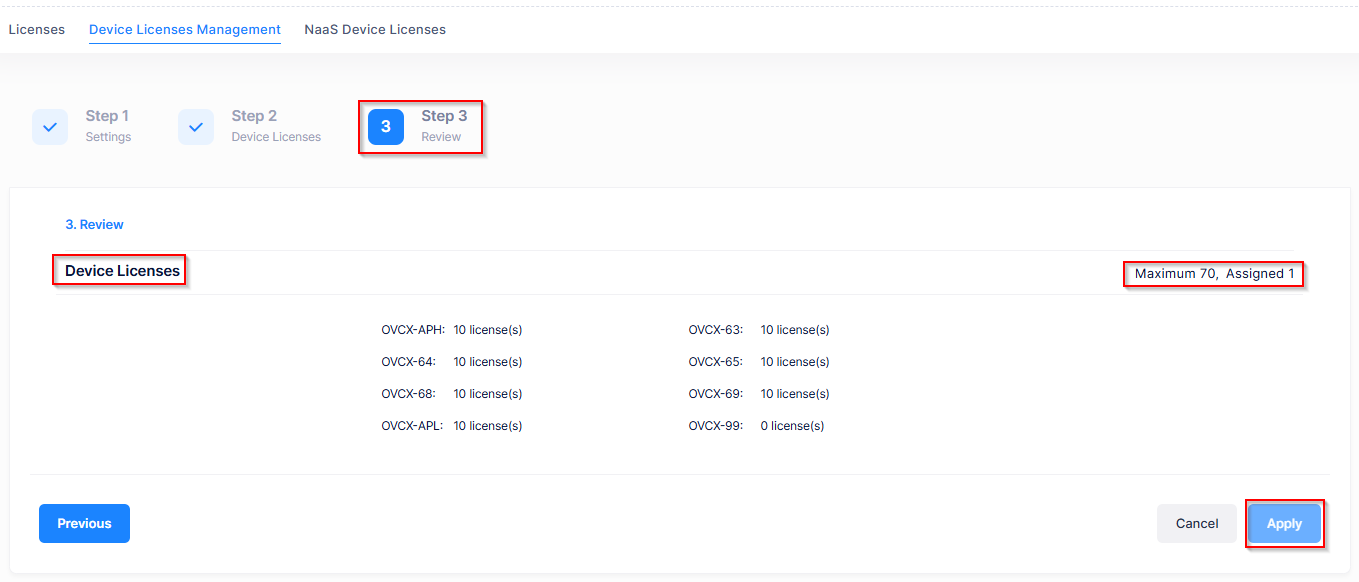Click the Step 1 checkmark icon
Viewport: 1359px width, 582px height.
[50, 127]
